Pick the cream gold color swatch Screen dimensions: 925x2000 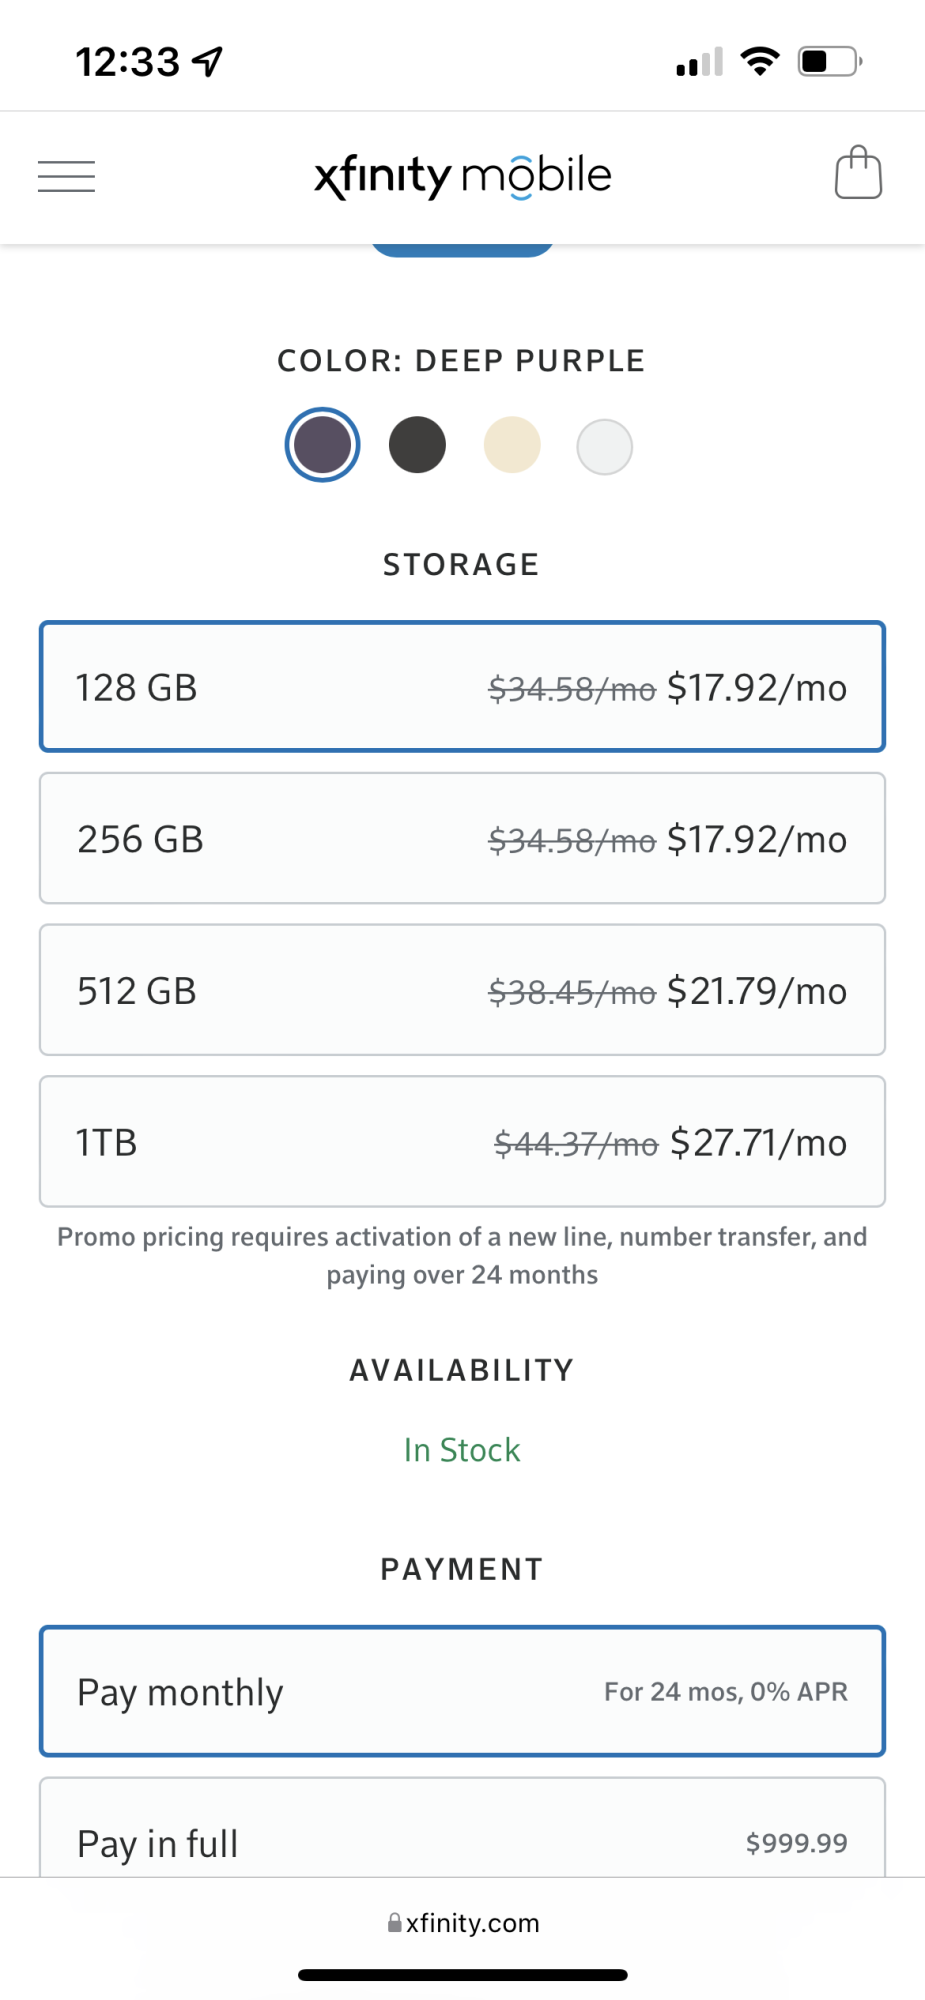tap(512, 445)
